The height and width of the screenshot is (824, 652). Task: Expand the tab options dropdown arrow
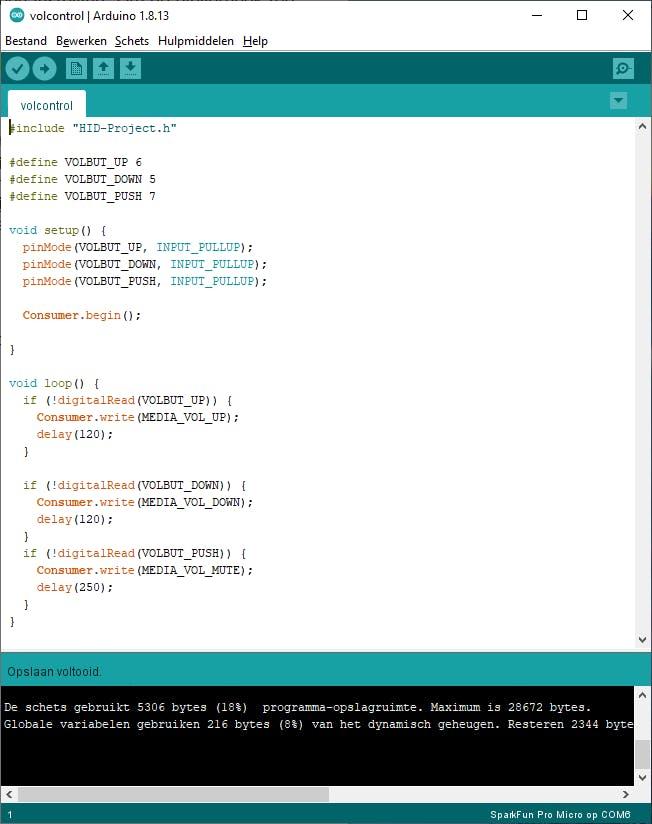point(618,100)
